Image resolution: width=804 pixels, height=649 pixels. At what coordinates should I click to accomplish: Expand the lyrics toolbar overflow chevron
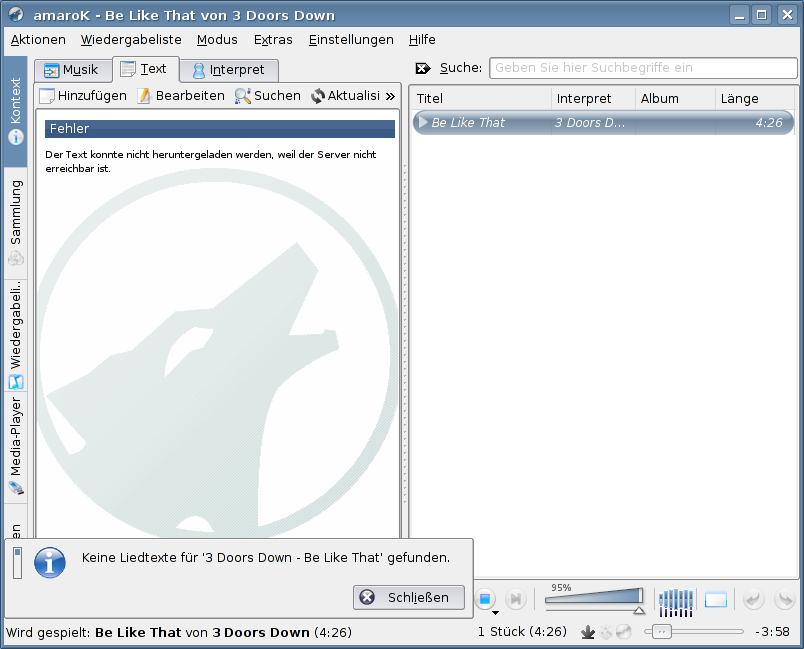pyautogui.click(x=391, y=96)
